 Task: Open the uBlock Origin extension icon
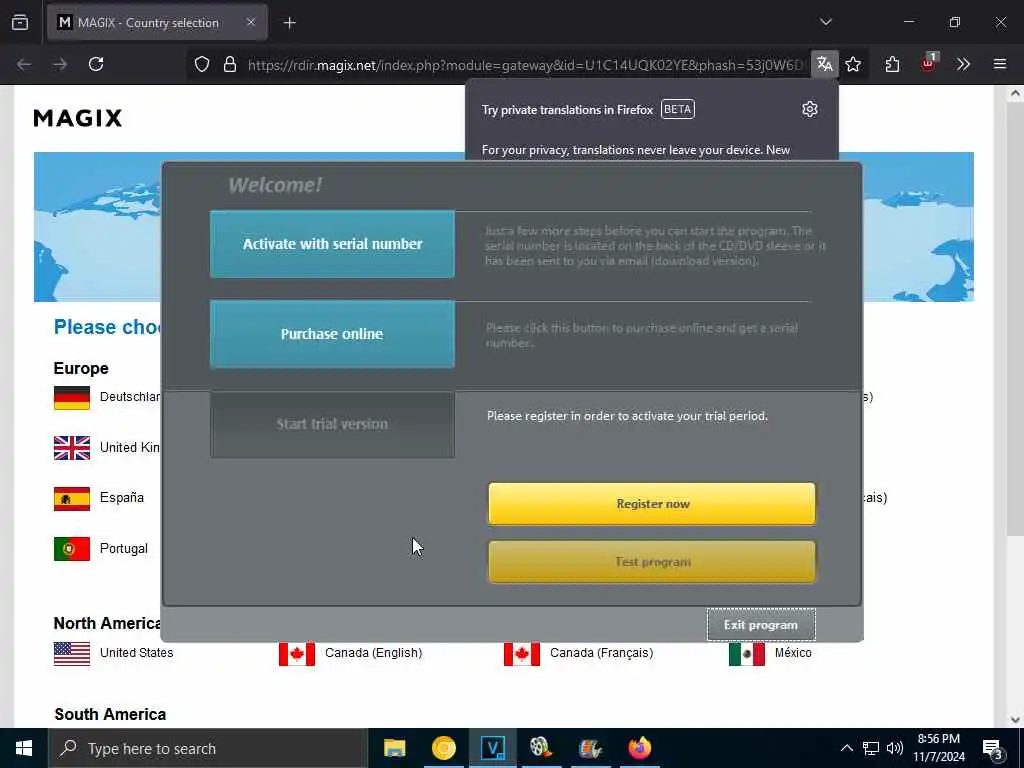tap(928, 63)
